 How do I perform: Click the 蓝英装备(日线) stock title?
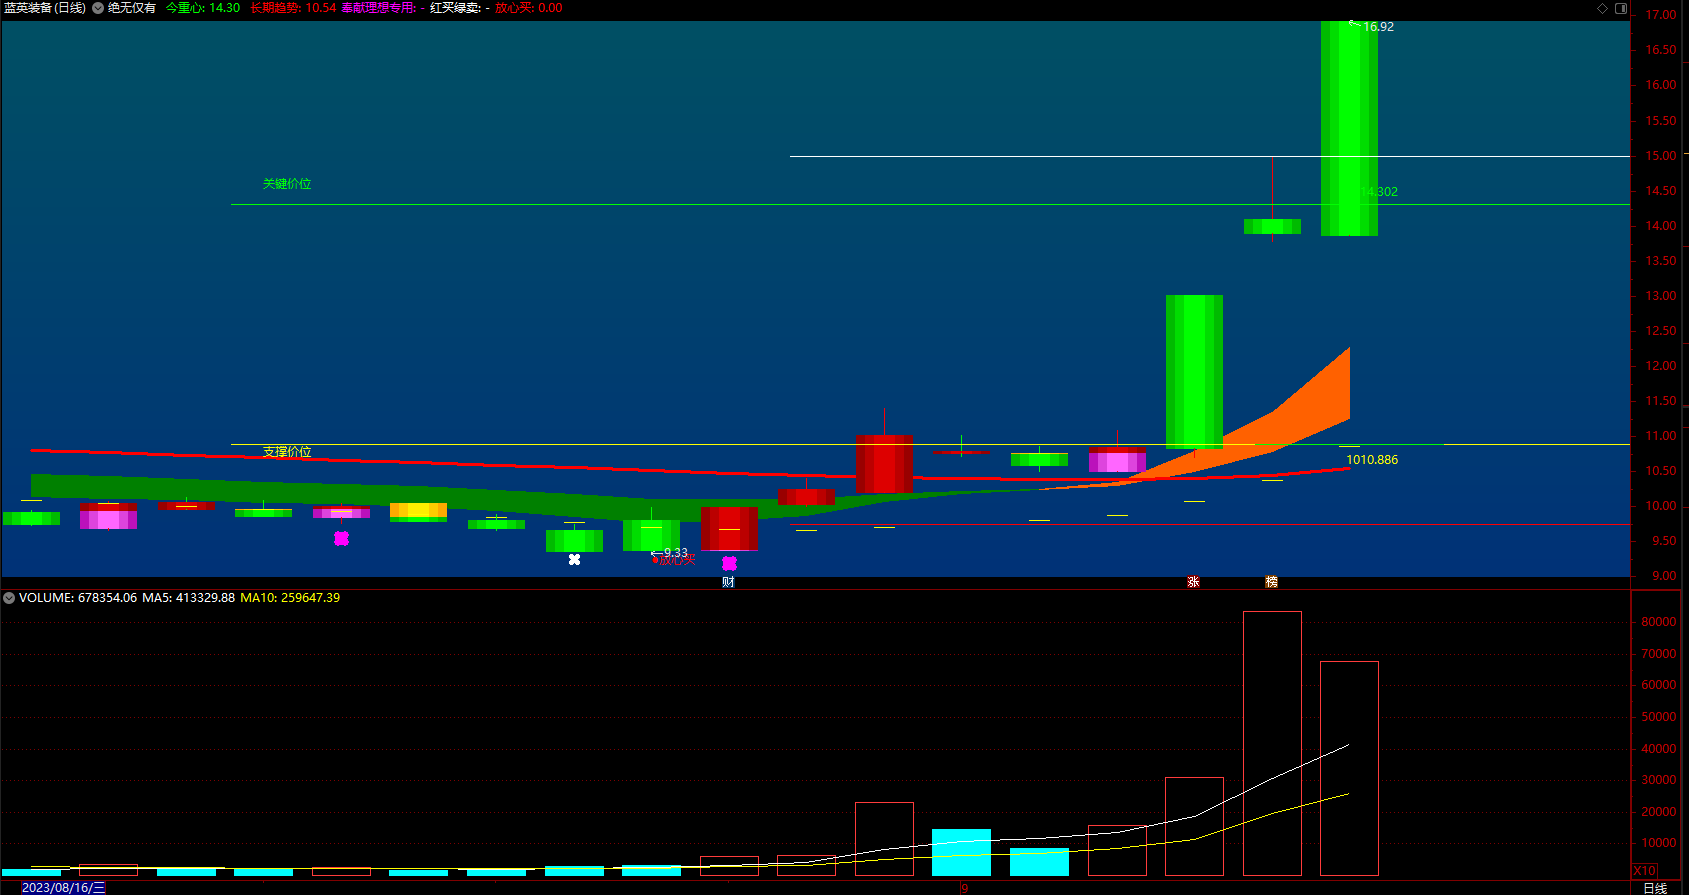(45, 8)
